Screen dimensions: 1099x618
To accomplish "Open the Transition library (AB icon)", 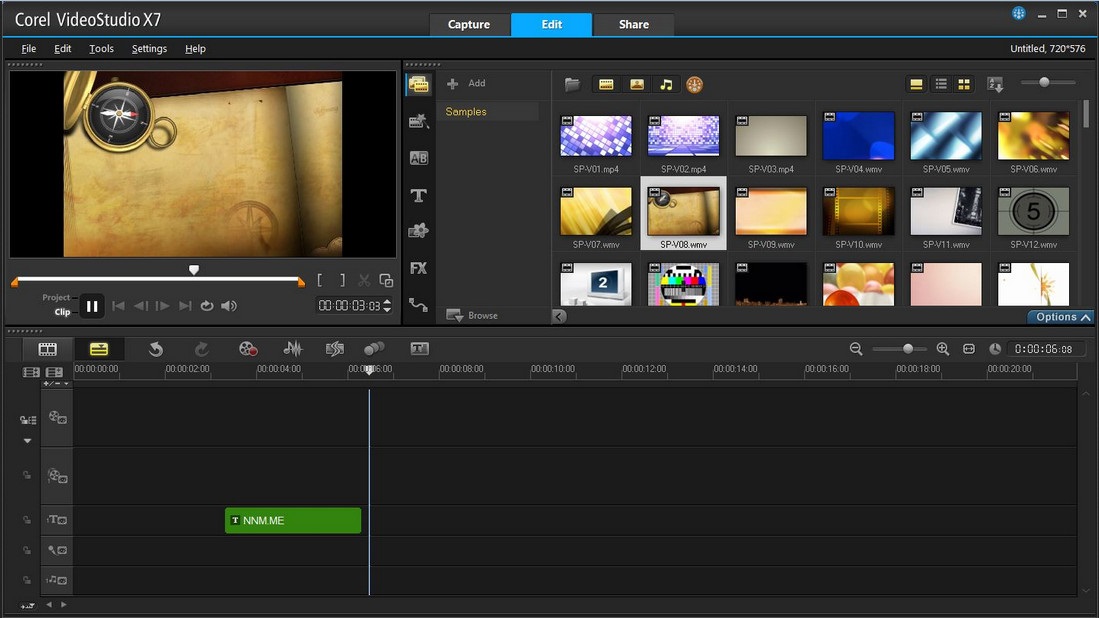I will point(418,158).
